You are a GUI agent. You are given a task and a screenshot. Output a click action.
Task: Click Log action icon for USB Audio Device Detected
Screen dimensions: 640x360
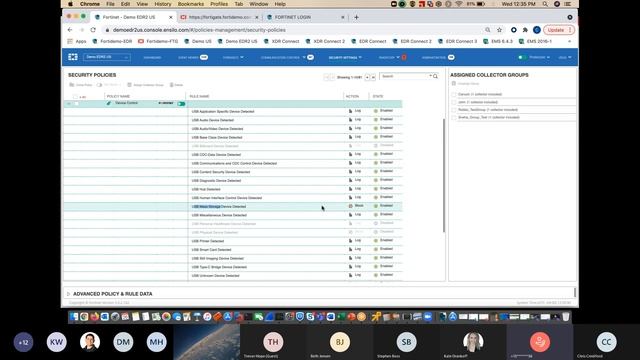coord(350,120)
